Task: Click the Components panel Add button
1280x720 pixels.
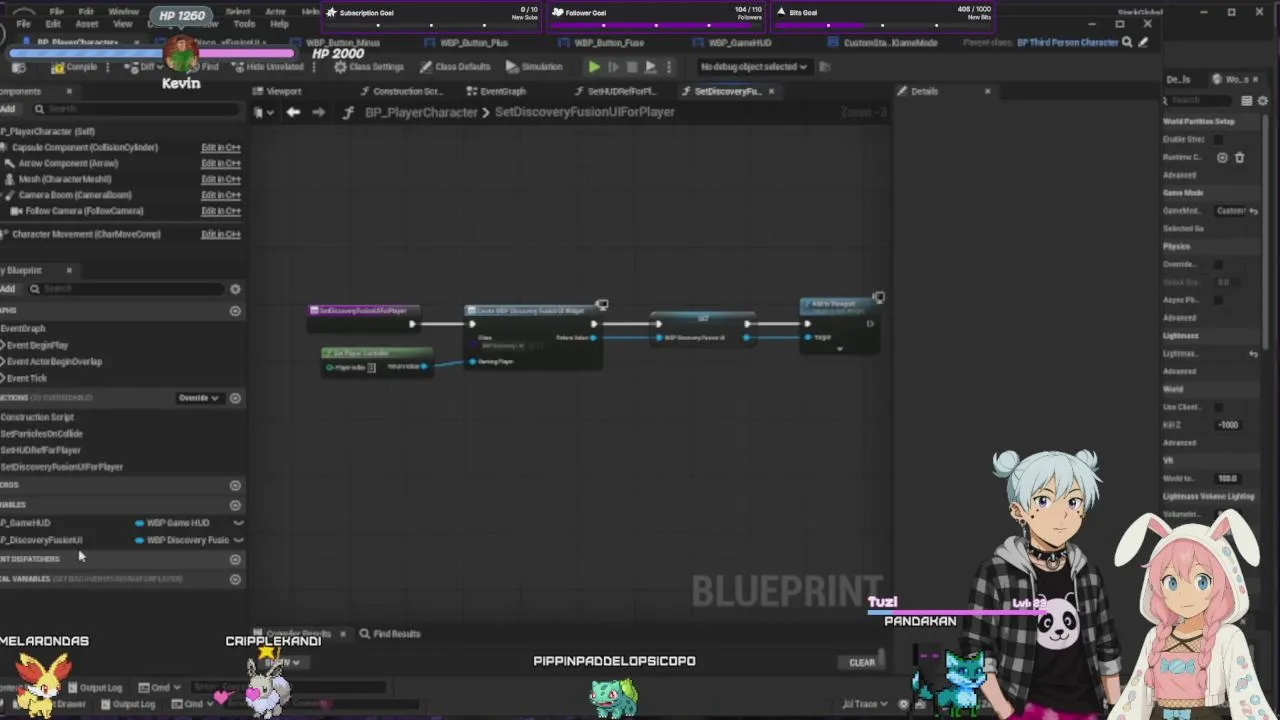Action: click(x=8, y=109)
